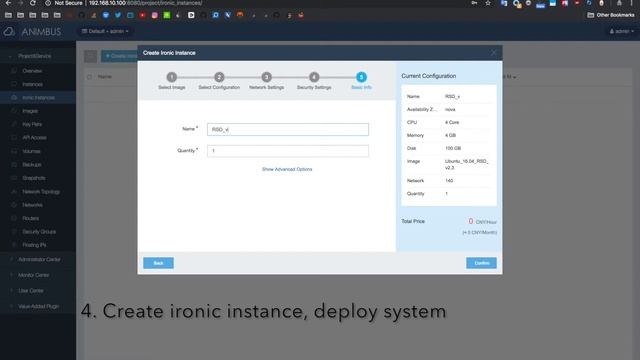Open the Instances sidebar icon

click(x=14, y=84)
